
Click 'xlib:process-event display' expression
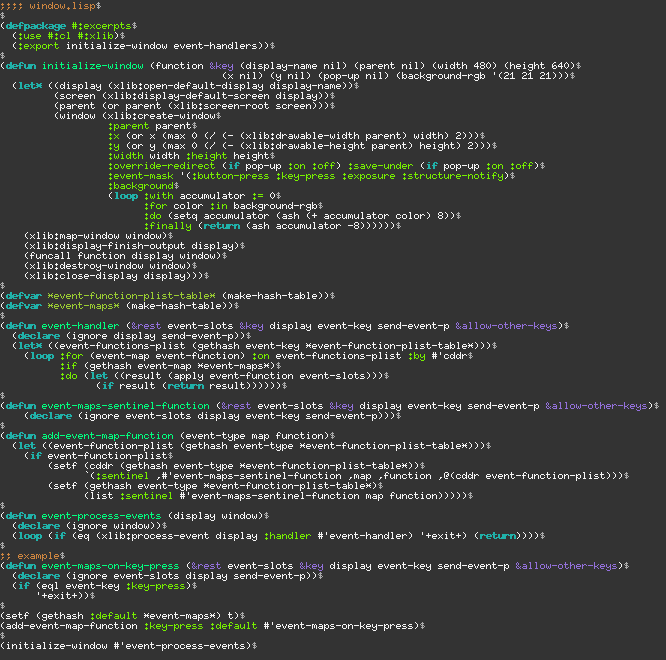pyautogui.click(x=180, y=536)
